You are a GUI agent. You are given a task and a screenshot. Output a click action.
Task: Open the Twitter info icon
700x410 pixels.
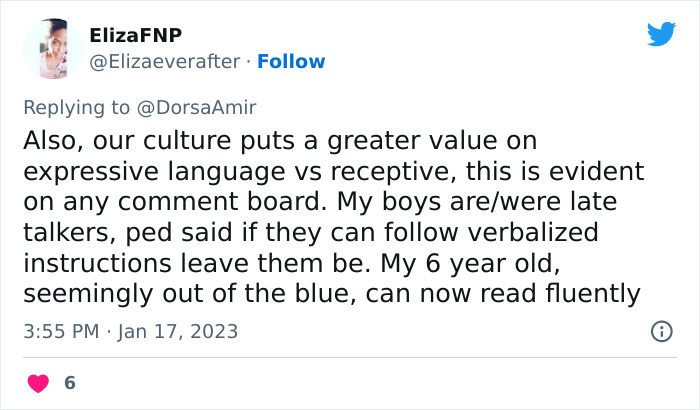[x=661, y=331]
